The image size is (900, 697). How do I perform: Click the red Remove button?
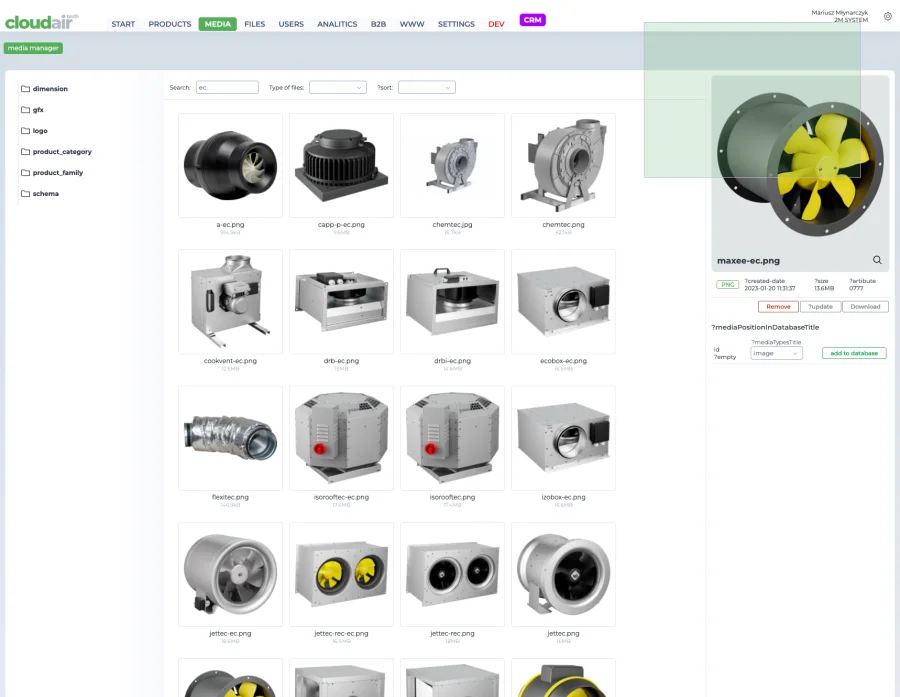click(x=778, y=307)
